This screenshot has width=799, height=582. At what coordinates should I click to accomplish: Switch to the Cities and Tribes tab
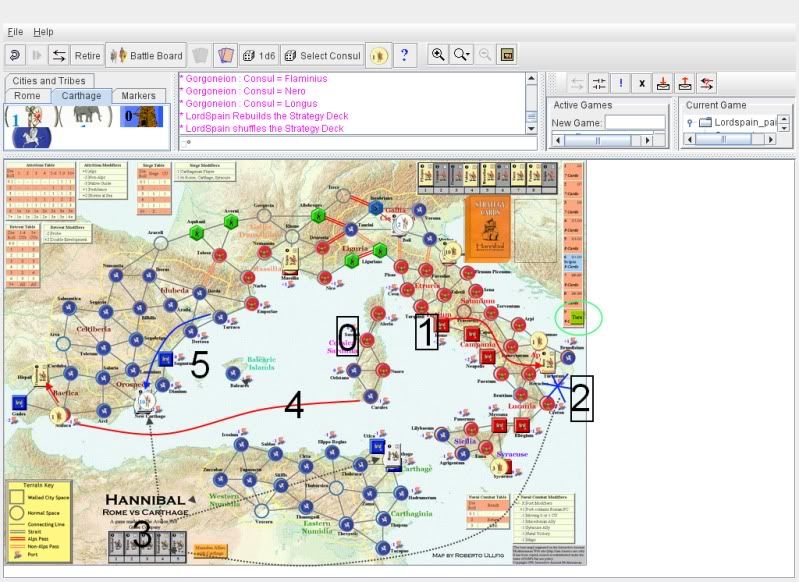coord(49,81)
